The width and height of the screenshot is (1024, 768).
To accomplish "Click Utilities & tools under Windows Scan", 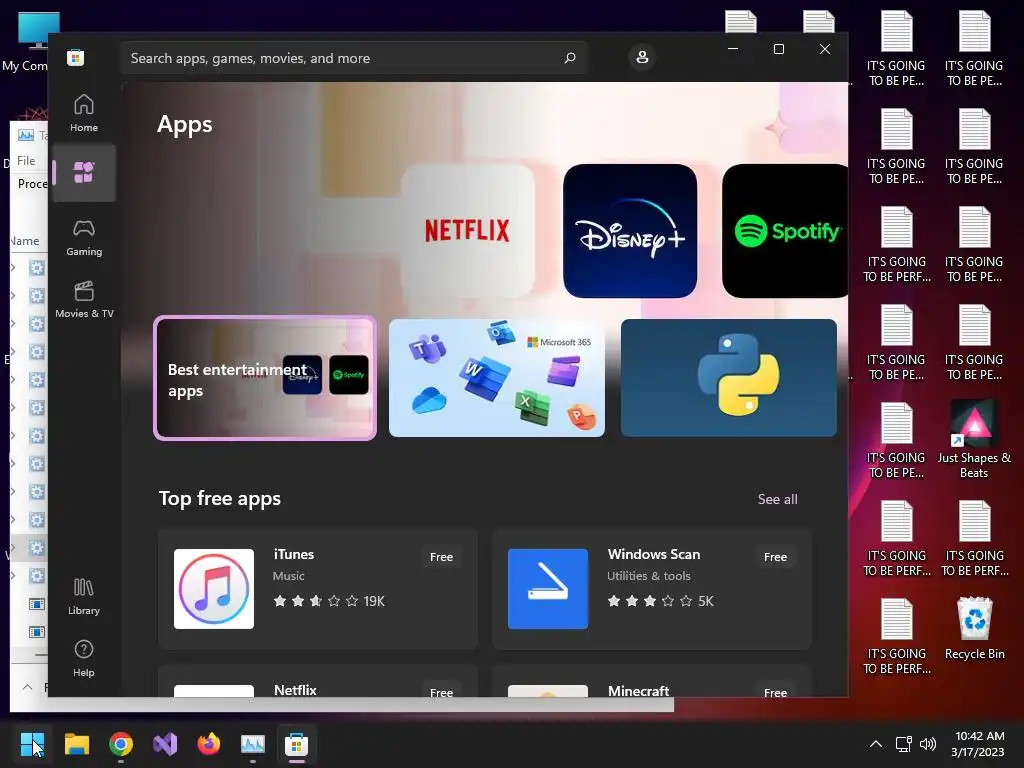I will pos(648,576).
